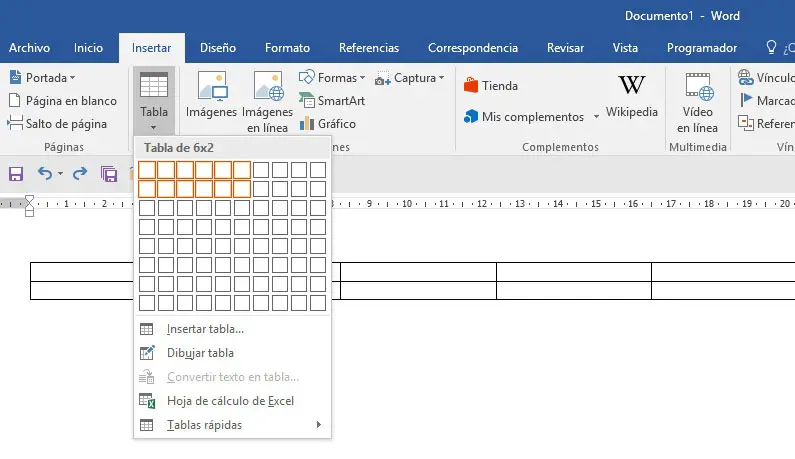Open the Referencias tab

click(x=368, y=47)
